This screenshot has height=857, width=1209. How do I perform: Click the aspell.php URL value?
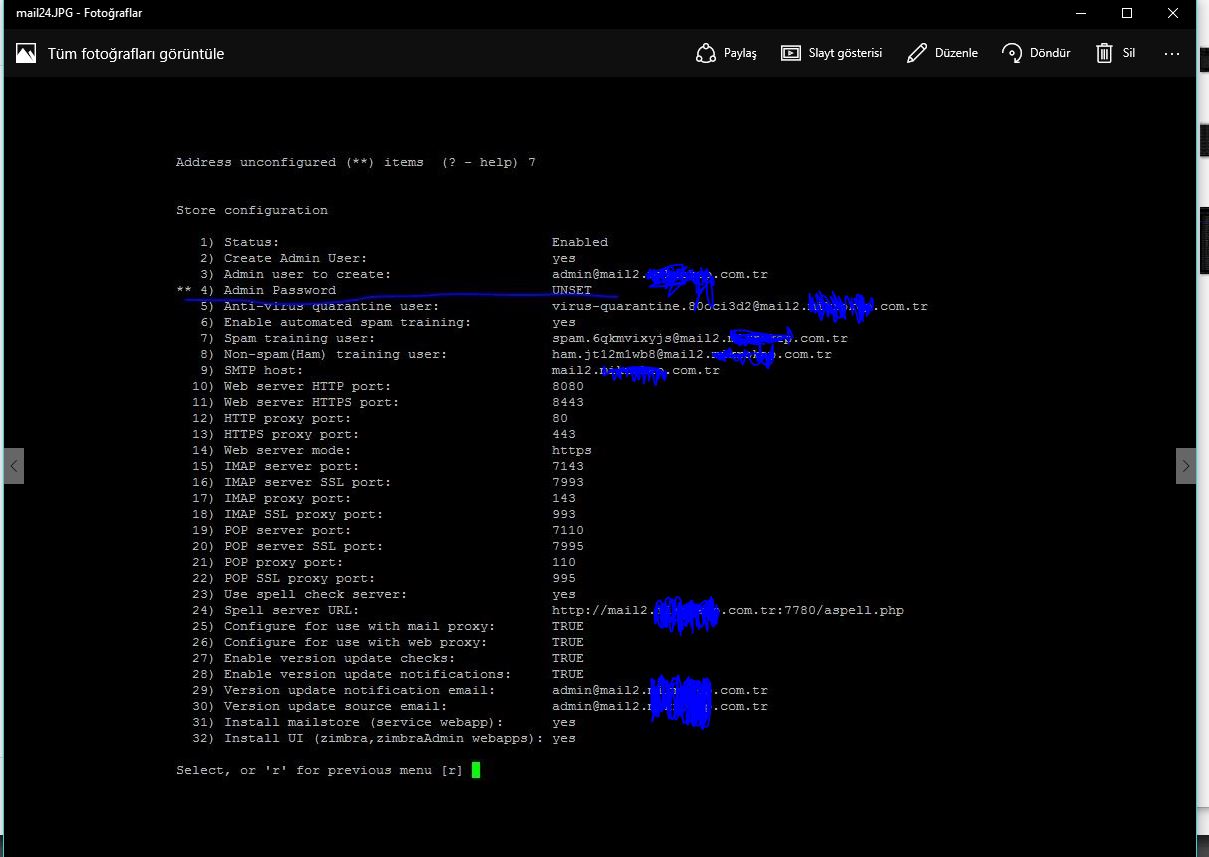728,610
